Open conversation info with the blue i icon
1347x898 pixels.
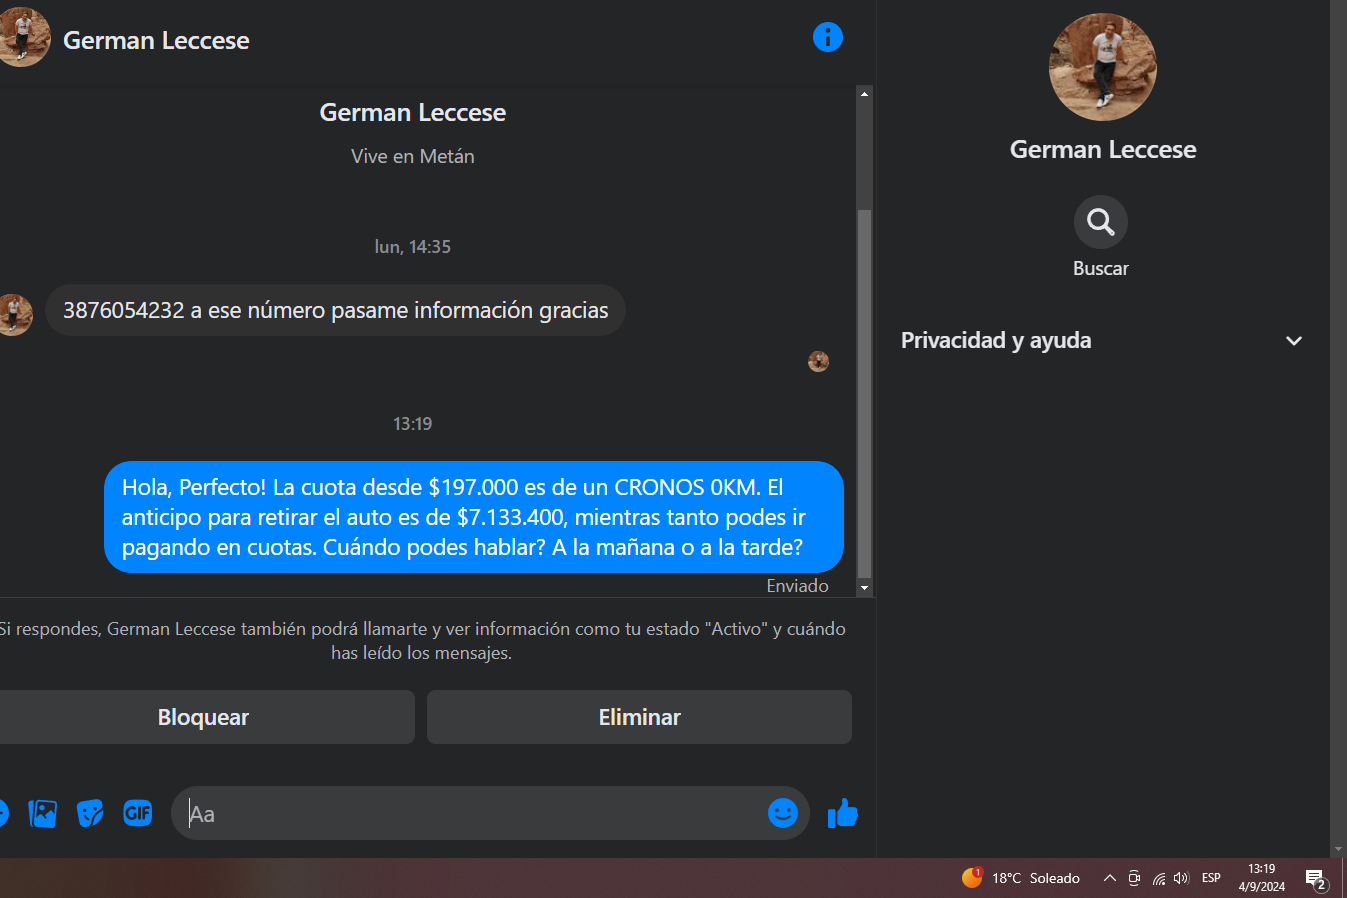[828, 37]
